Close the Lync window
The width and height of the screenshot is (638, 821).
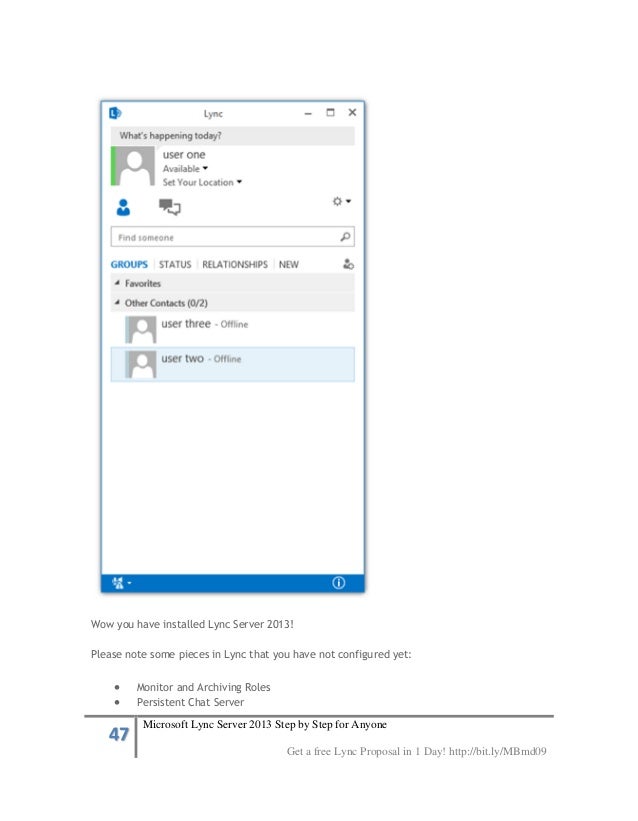coord(353,113)
